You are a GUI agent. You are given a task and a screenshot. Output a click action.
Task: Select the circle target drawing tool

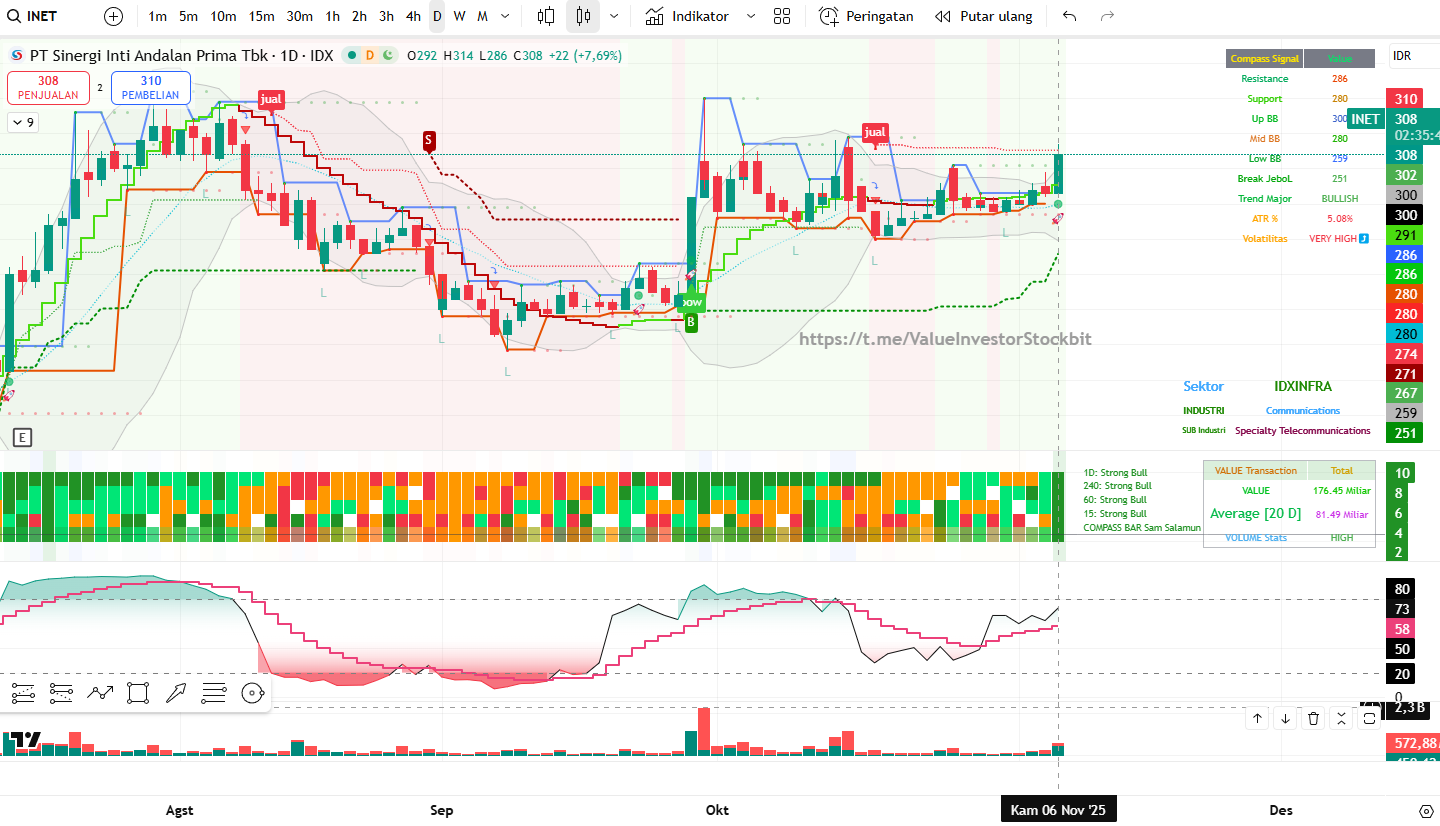coord(252,692)
